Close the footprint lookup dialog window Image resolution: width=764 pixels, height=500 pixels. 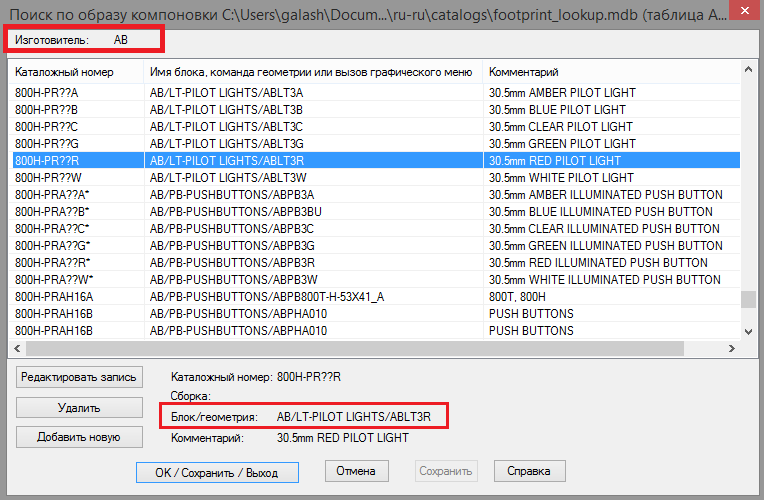click(745, 10)
